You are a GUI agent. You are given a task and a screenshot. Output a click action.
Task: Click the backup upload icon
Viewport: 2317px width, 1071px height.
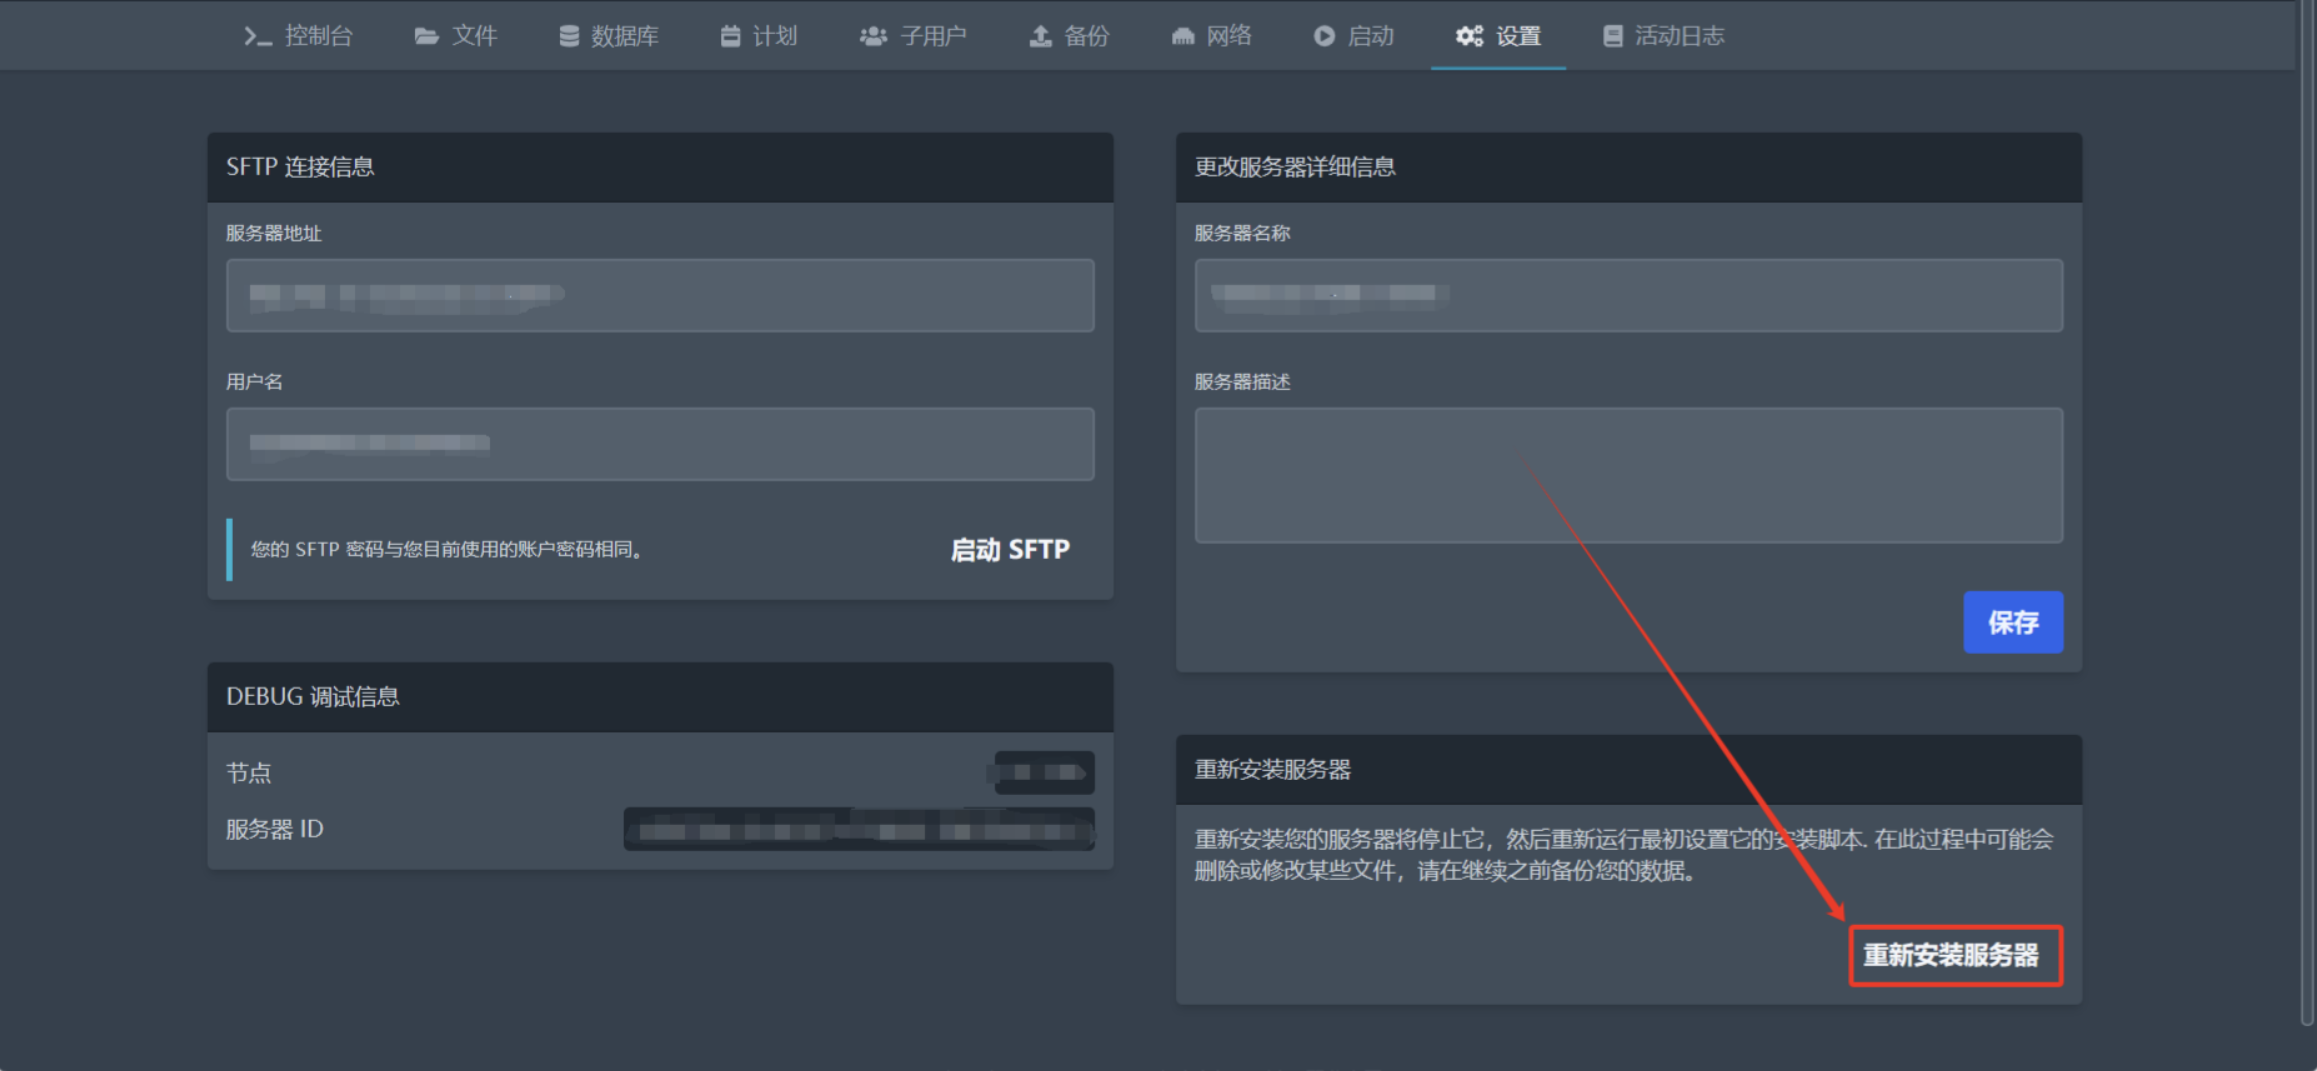pos(1041,36)
